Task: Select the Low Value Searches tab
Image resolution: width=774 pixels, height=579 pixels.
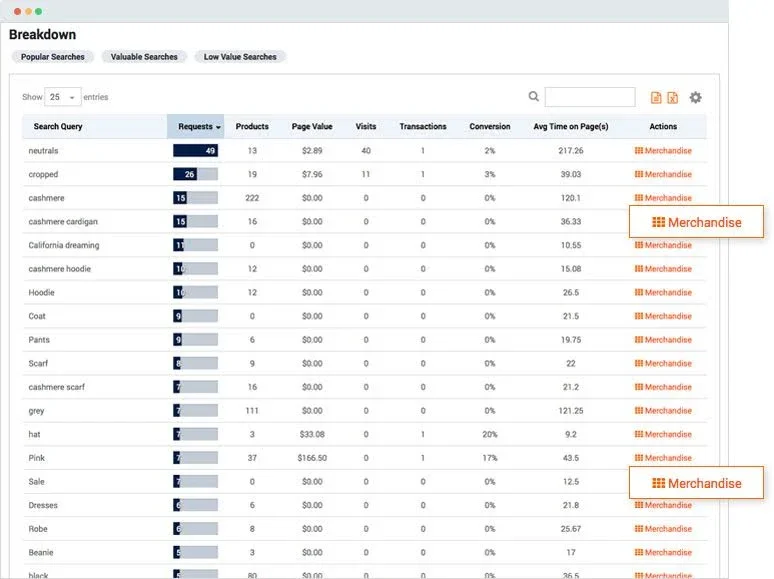Action: (240, 57)
